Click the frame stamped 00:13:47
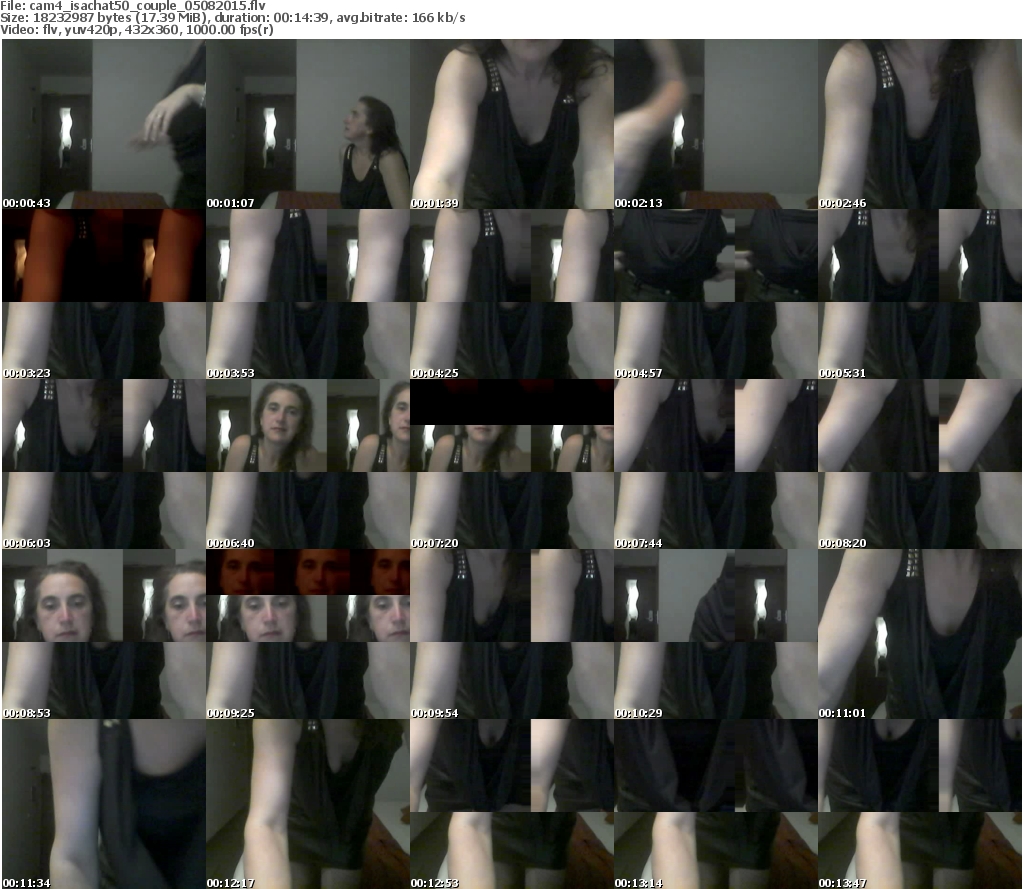The width and height of the screenshot is (1024, 889). click(920, 803)
